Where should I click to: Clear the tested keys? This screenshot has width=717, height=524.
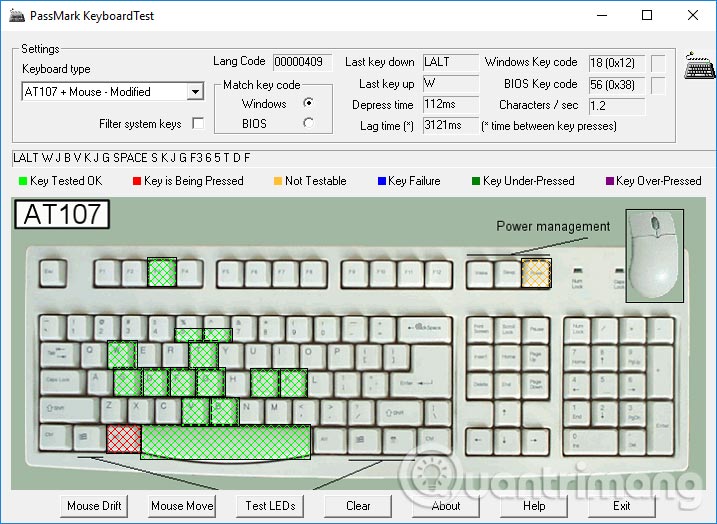tap(358, 506)
